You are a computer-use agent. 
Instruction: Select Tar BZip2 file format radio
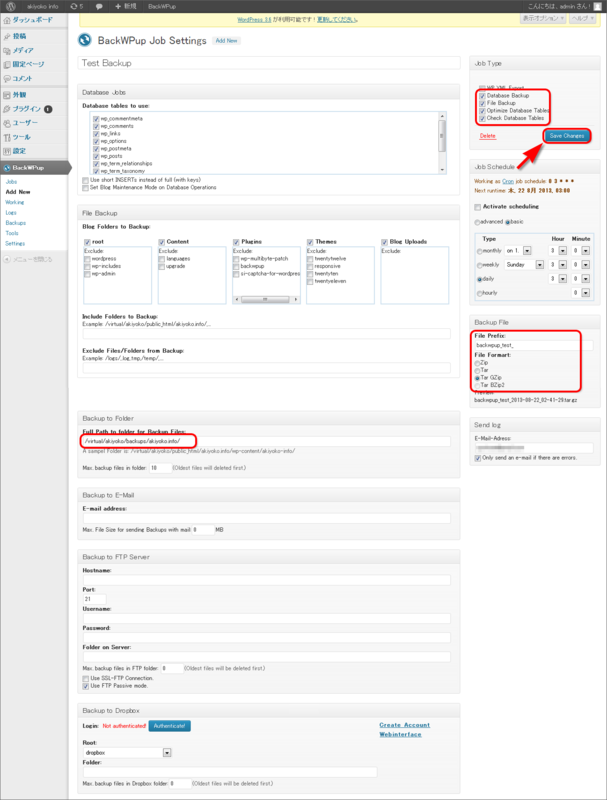(x=477, y=386)
